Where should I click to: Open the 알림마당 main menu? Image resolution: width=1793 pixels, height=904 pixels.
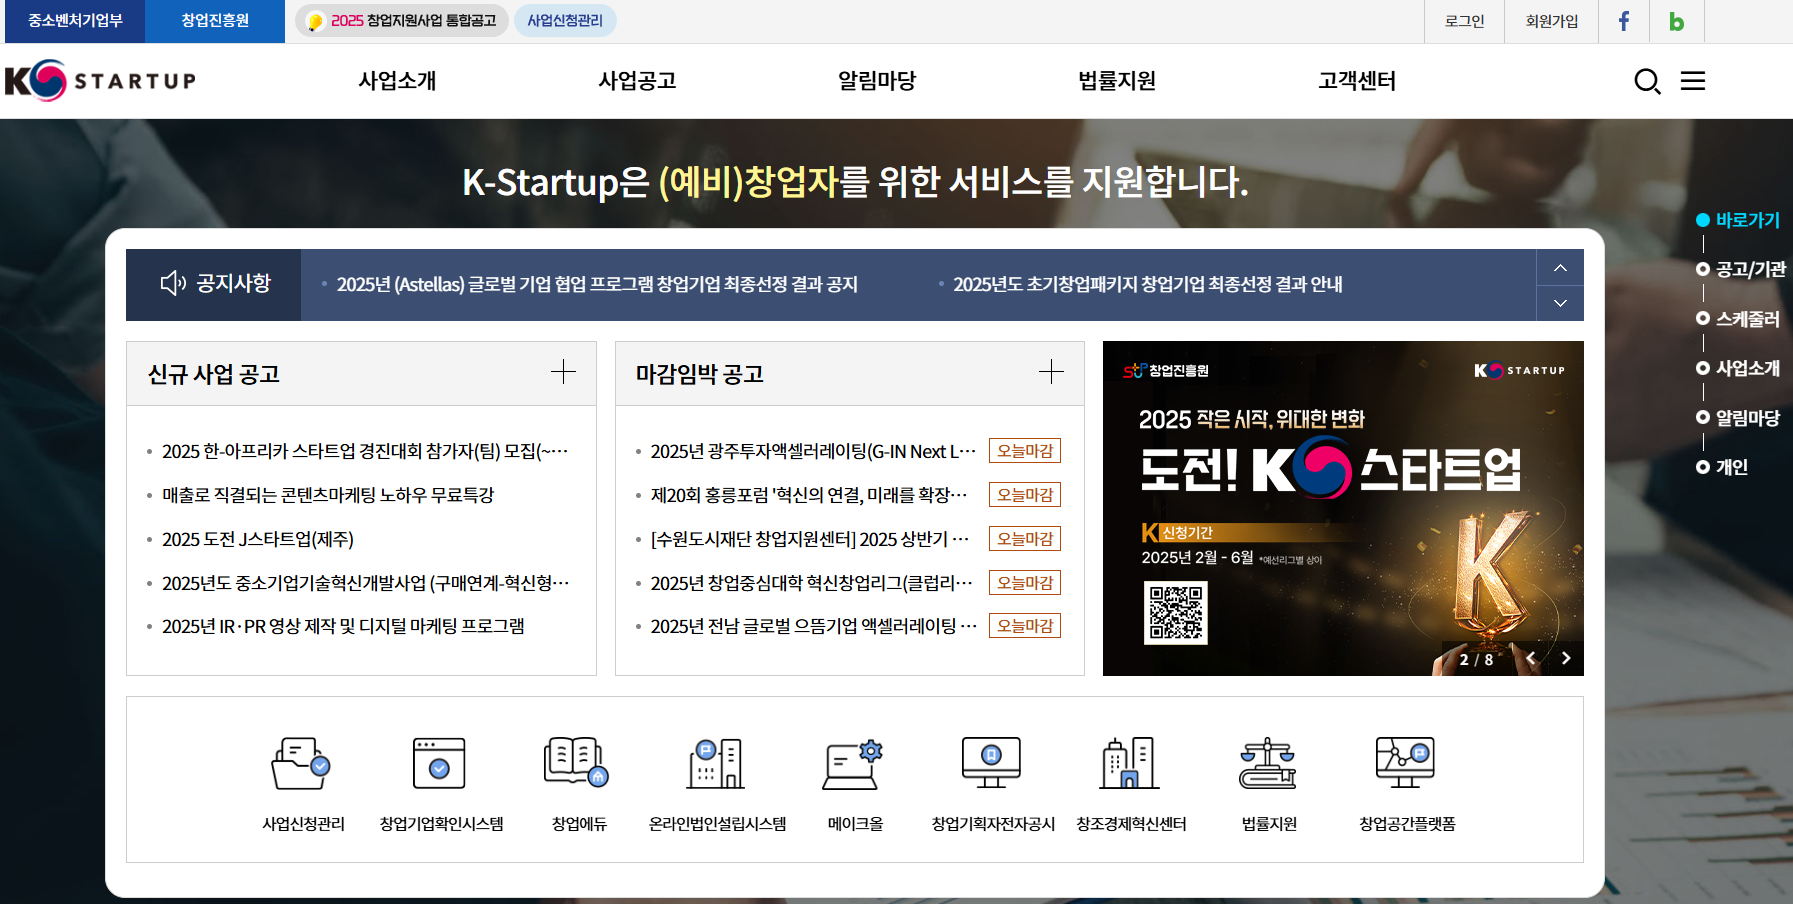877,81
